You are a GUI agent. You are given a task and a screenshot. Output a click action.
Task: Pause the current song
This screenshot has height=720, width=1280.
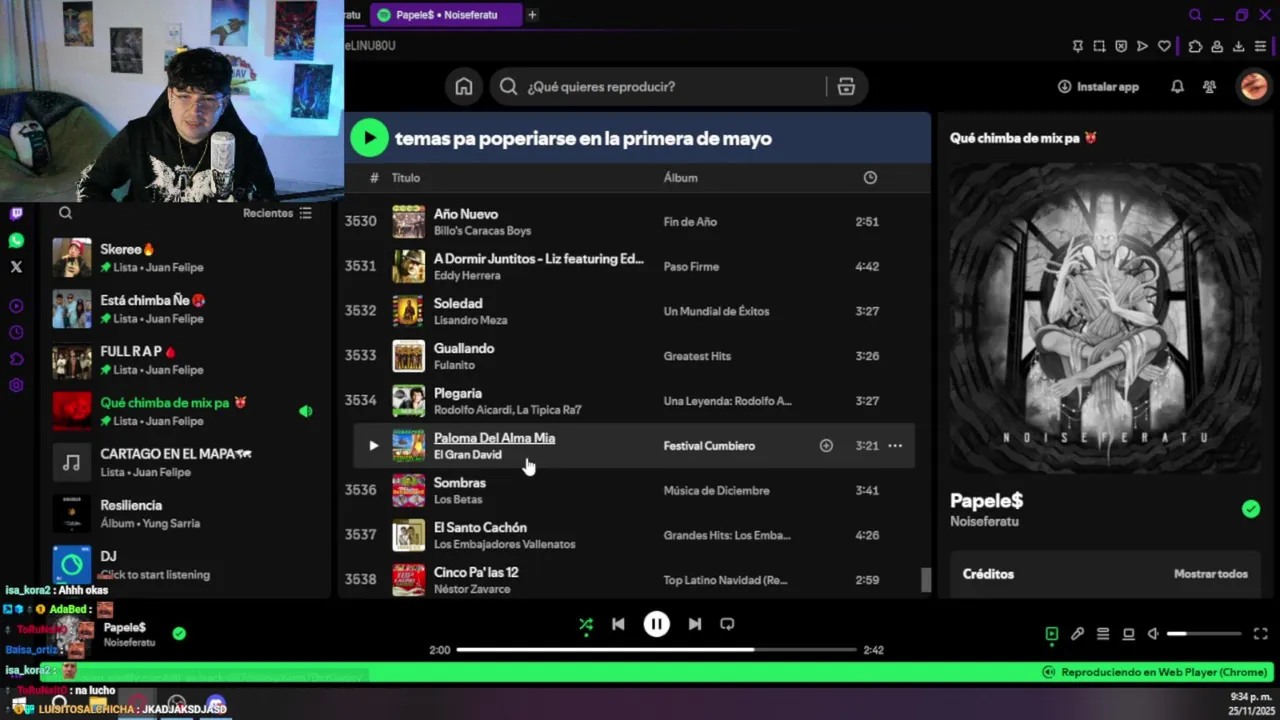point(656,624)
